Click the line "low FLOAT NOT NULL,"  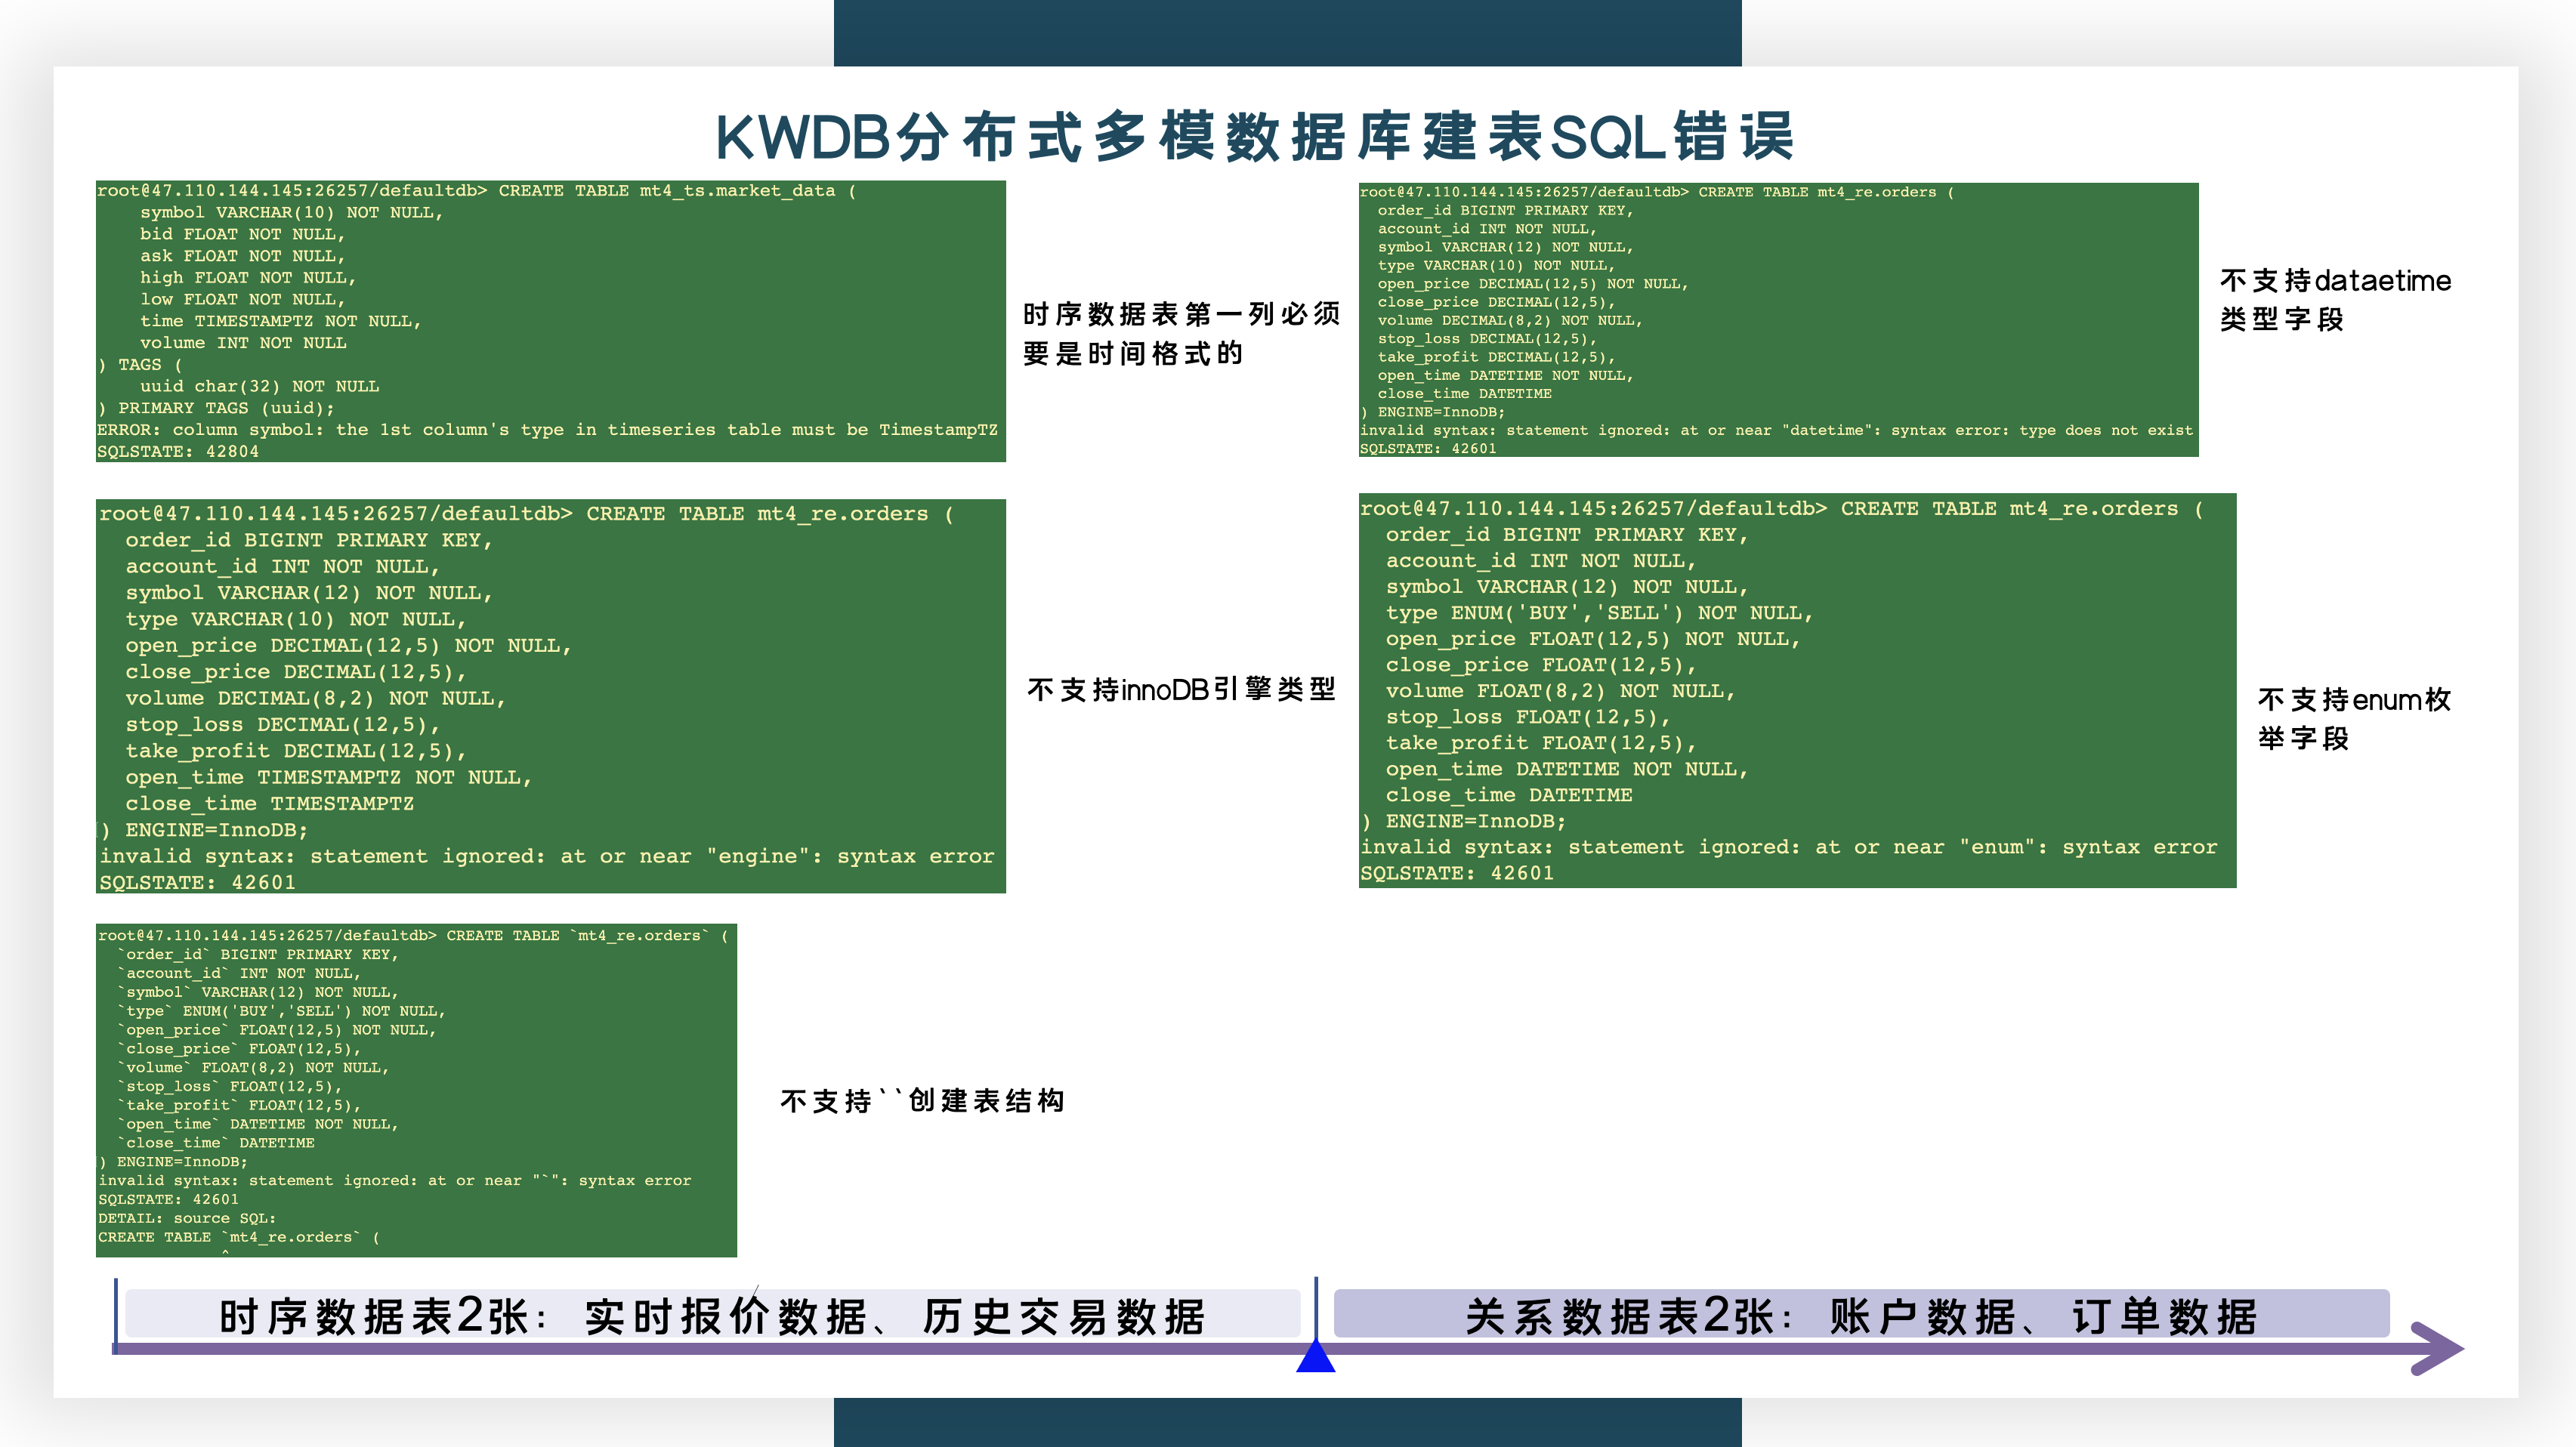(242, 299)
